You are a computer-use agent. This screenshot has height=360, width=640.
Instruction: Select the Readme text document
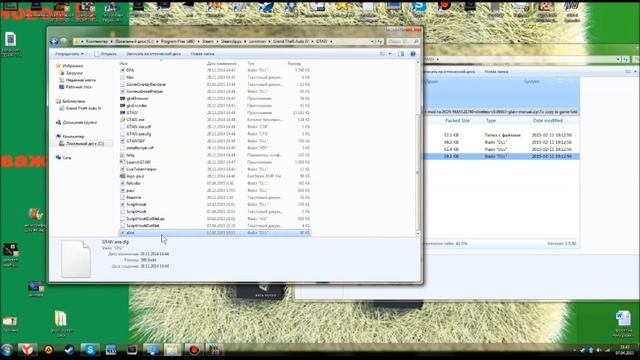coord(133,197)
